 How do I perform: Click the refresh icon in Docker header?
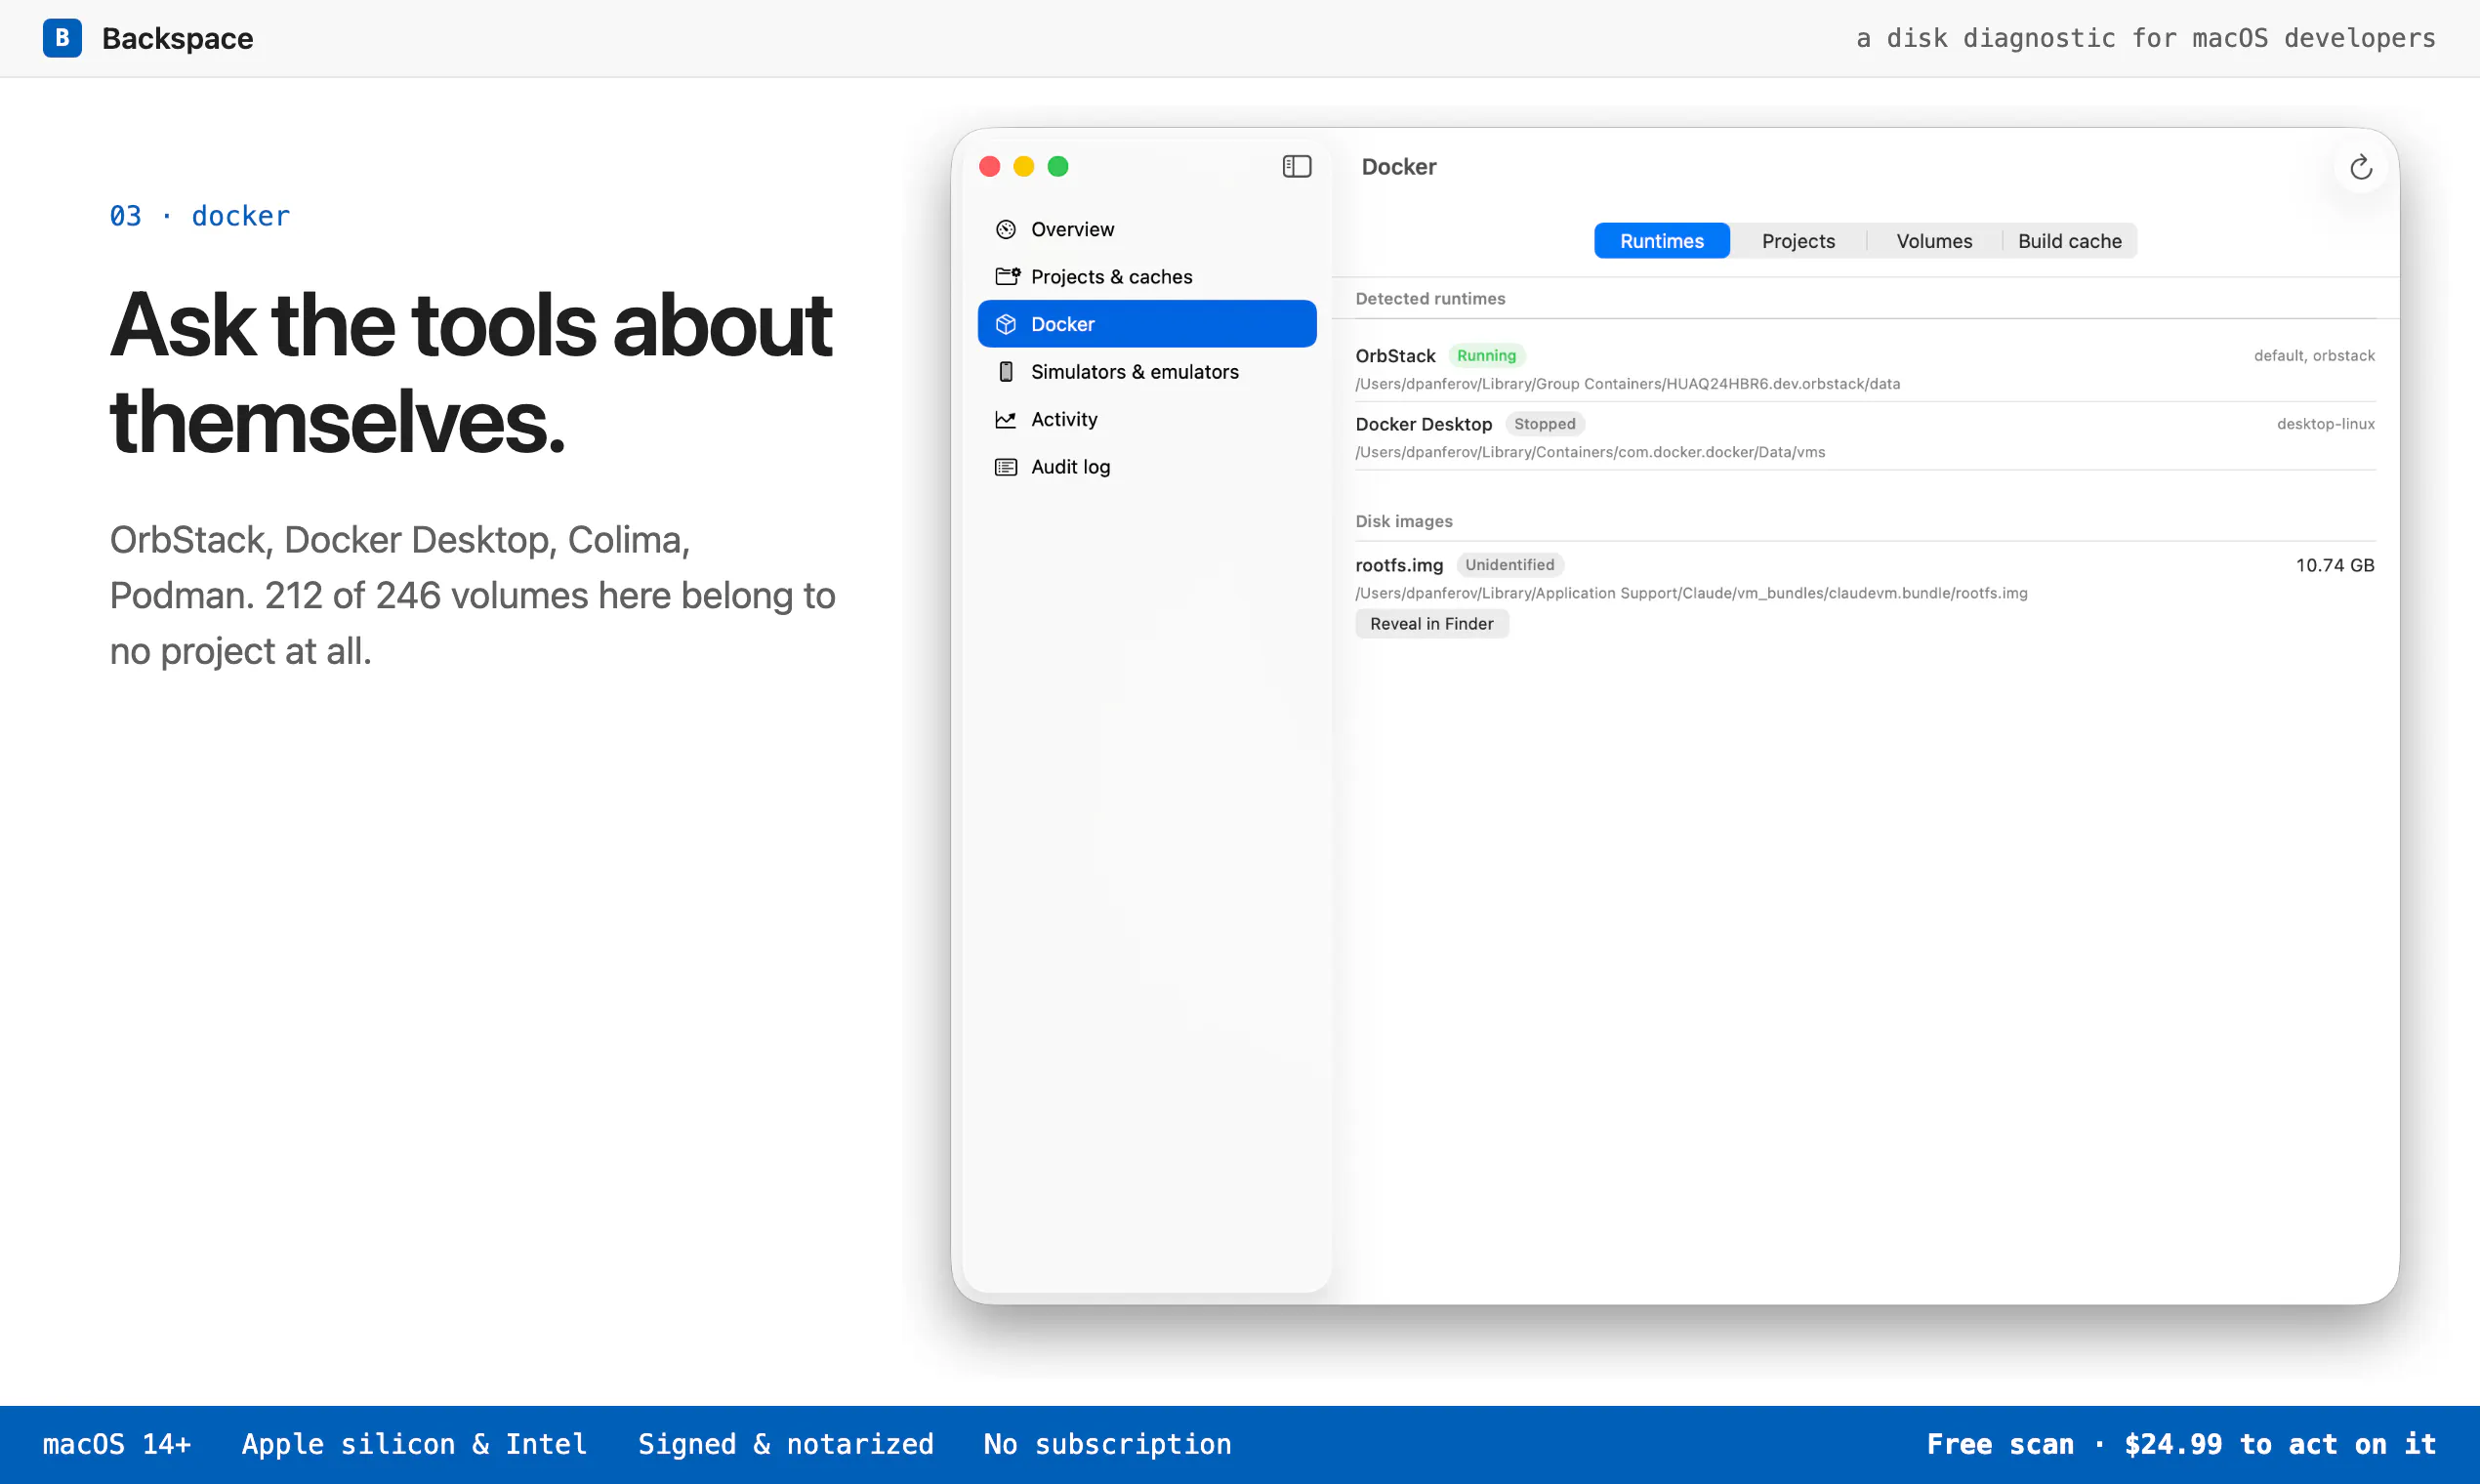click(x=2360, y=167)
